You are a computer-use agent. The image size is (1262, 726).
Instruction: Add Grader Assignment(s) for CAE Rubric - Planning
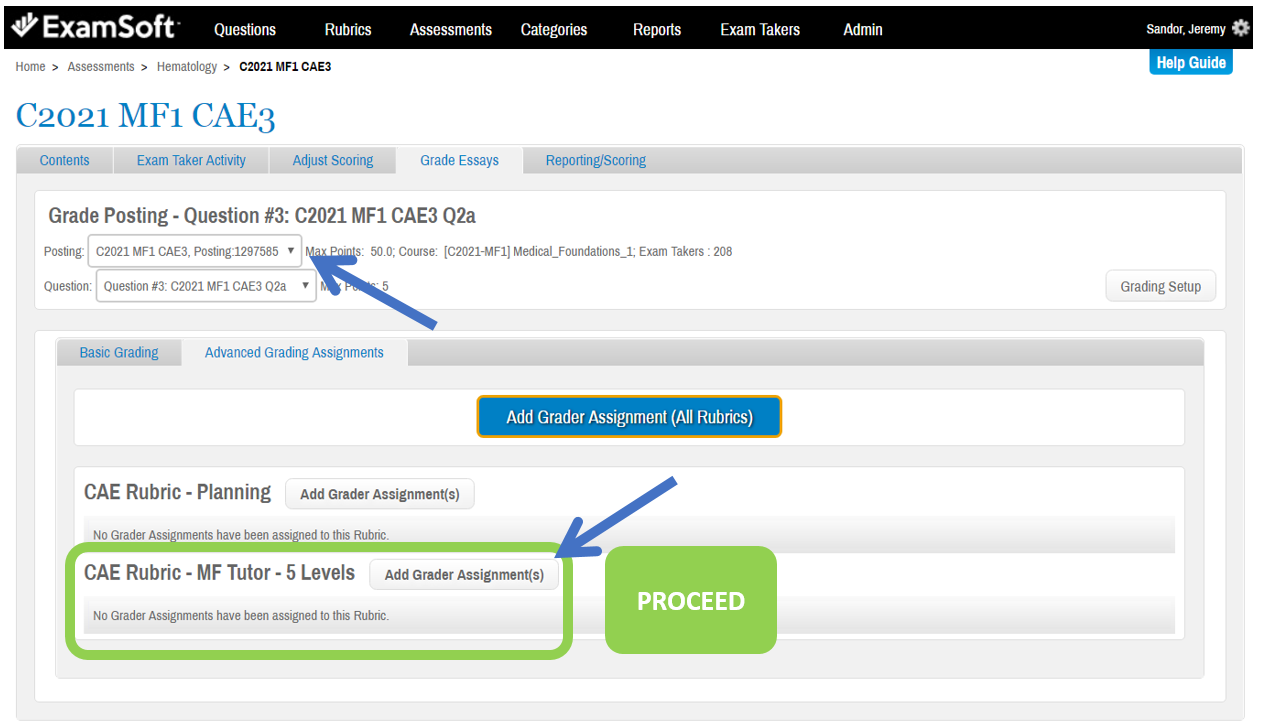click(380, 494)
